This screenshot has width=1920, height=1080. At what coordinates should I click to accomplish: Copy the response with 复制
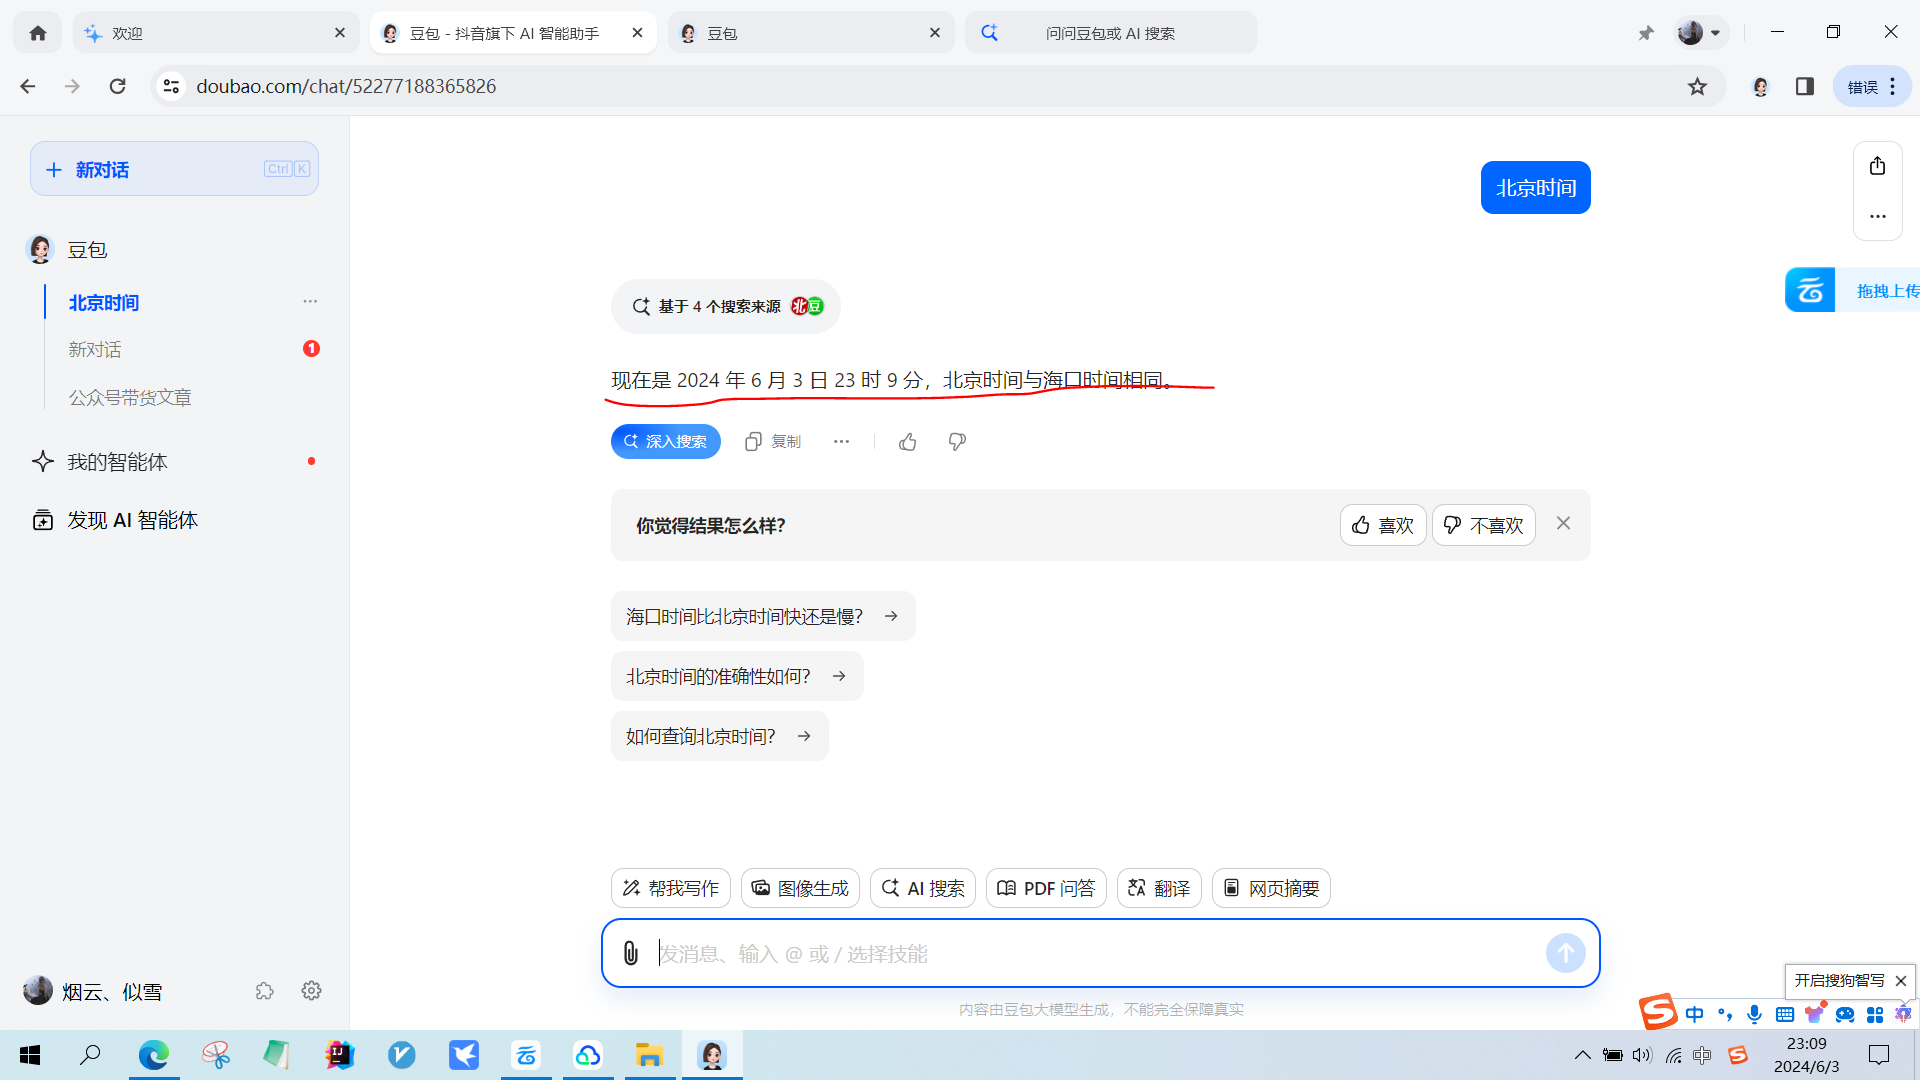[x=773, y=442]
